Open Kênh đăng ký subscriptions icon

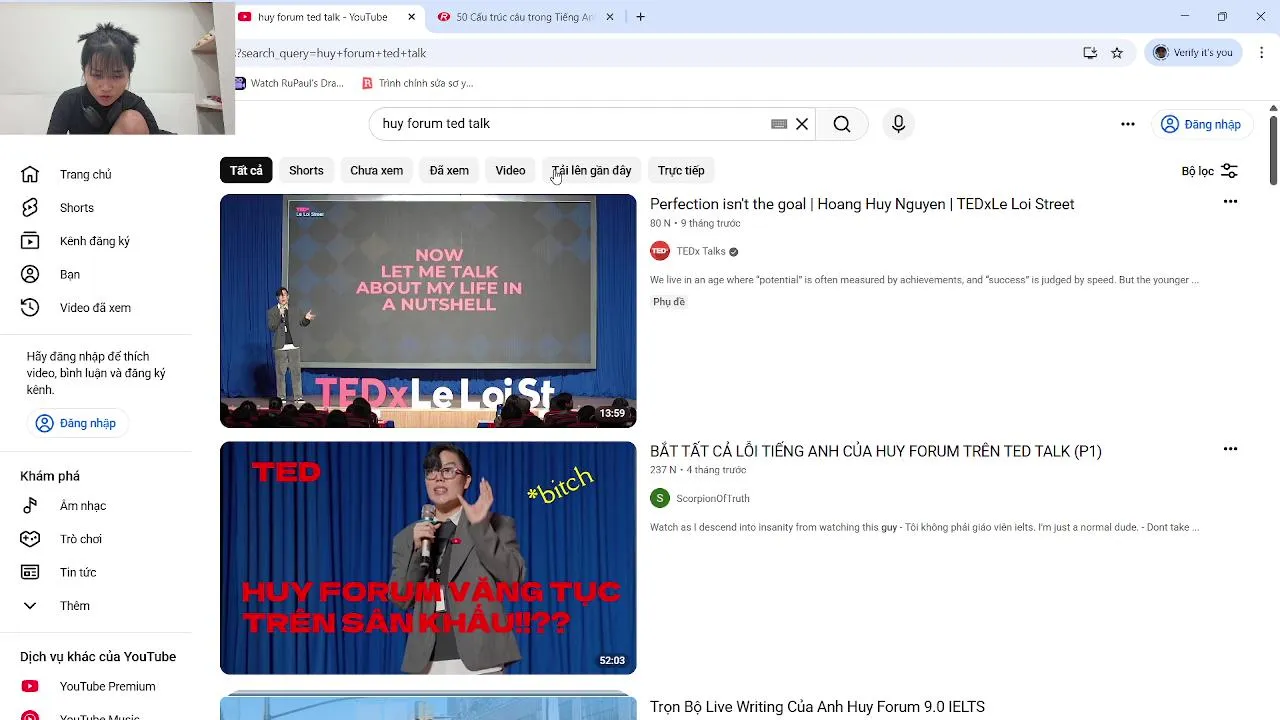coord(30,241)
